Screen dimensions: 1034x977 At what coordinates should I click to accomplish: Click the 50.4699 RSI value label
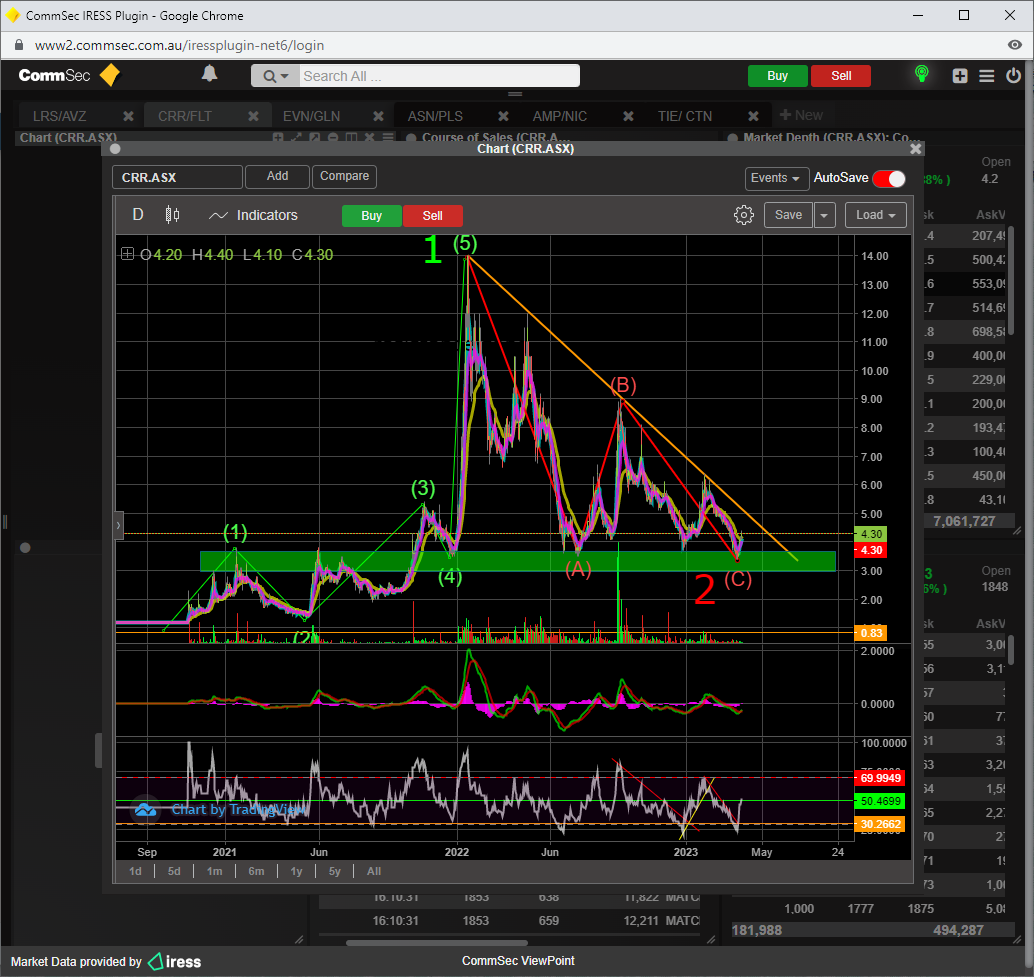coord(880,802)
